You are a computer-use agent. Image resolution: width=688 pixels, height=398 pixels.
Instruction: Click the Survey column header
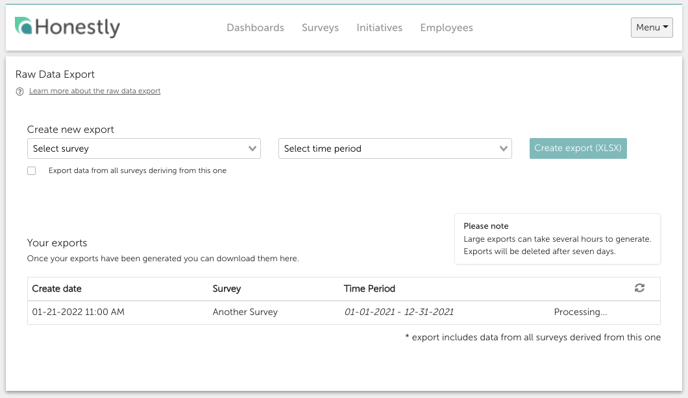click(227, 289)
